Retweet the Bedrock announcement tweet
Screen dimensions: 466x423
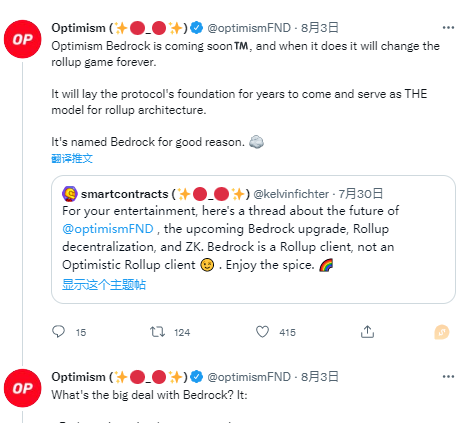(x=157, y=332)
